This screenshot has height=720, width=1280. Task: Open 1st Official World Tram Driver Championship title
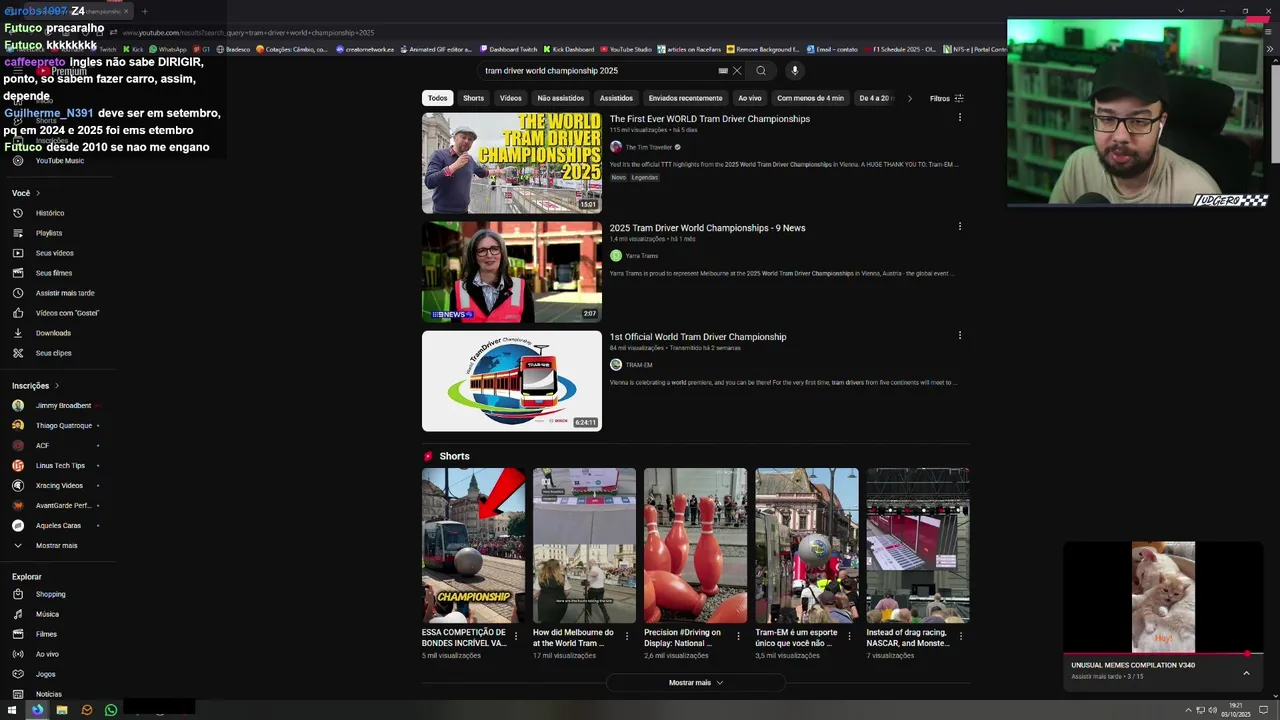698,337
